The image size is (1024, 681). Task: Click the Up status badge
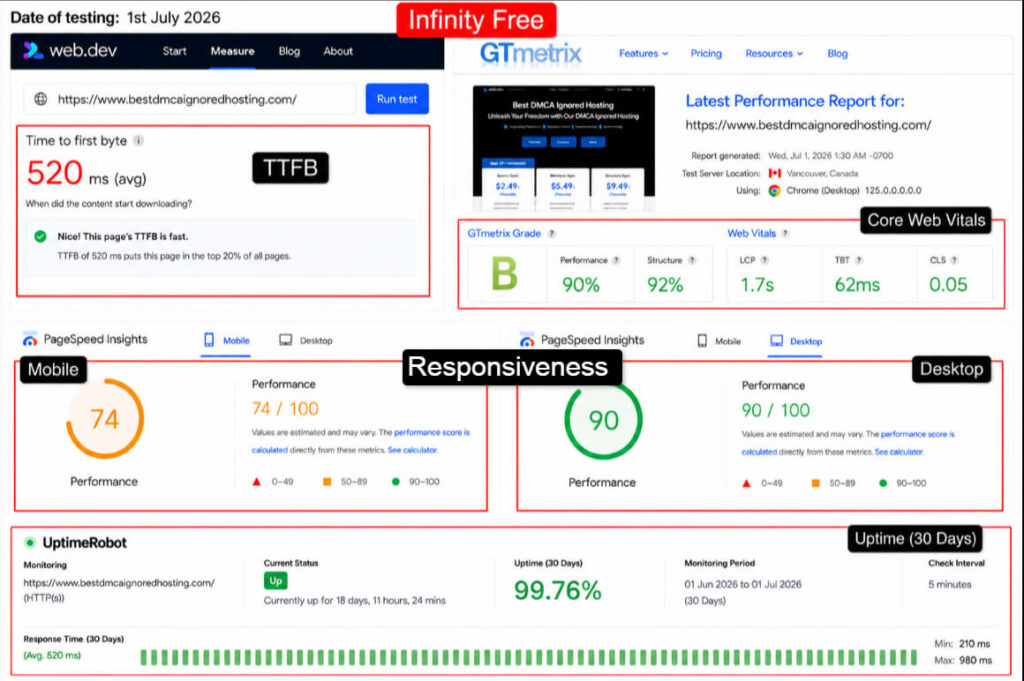(x=276, y=580)
